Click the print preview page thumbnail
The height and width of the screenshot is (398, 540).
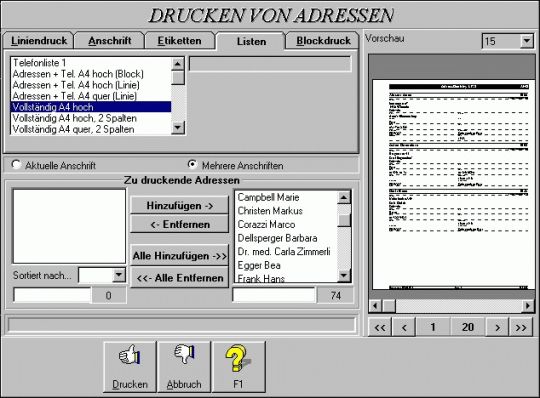[x=453, y=185]
